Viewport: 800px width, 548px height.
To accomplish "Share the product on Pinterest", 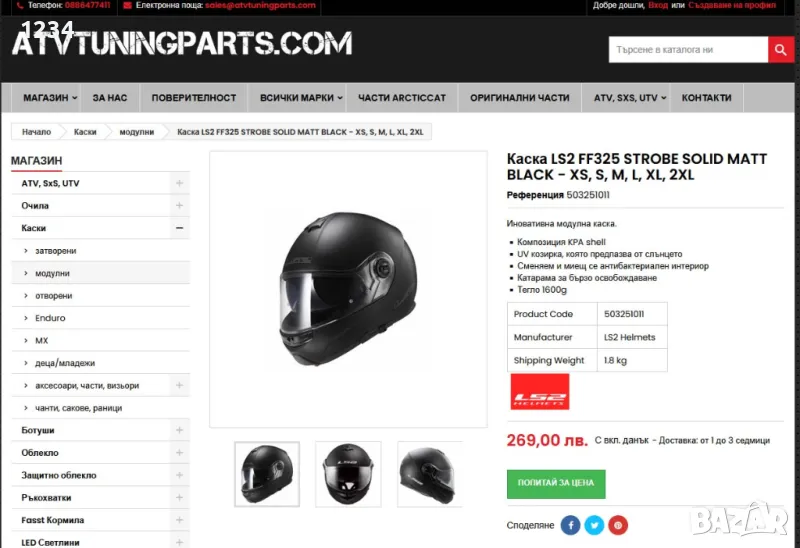I will [x=617, y=525].
